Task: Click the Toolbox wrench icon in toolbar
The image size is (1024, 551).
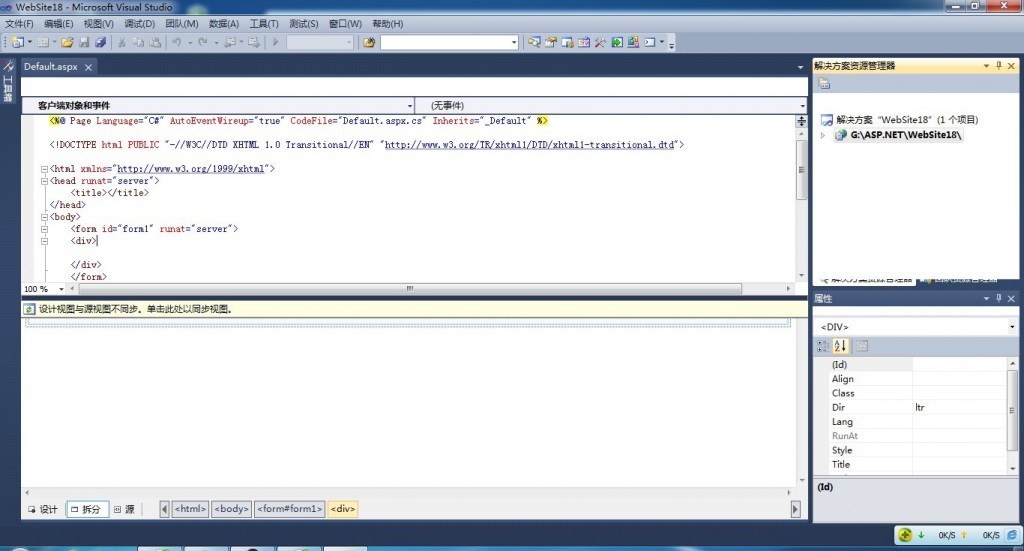Action: tap(600, 42)
